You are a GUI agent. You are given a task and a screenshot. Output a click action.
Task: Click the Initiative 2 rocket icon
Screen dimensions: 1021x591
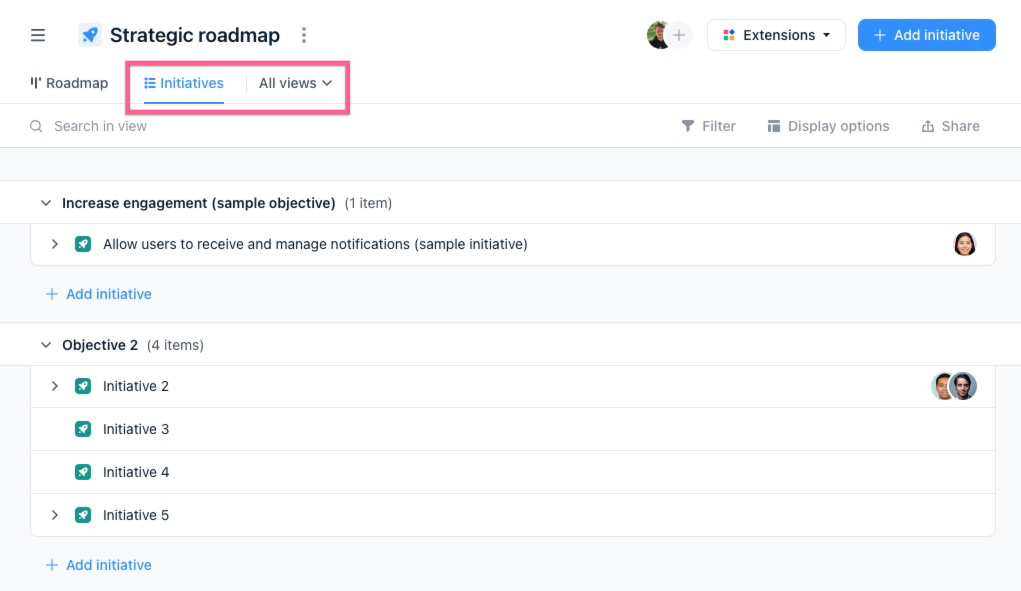(83, 386)
